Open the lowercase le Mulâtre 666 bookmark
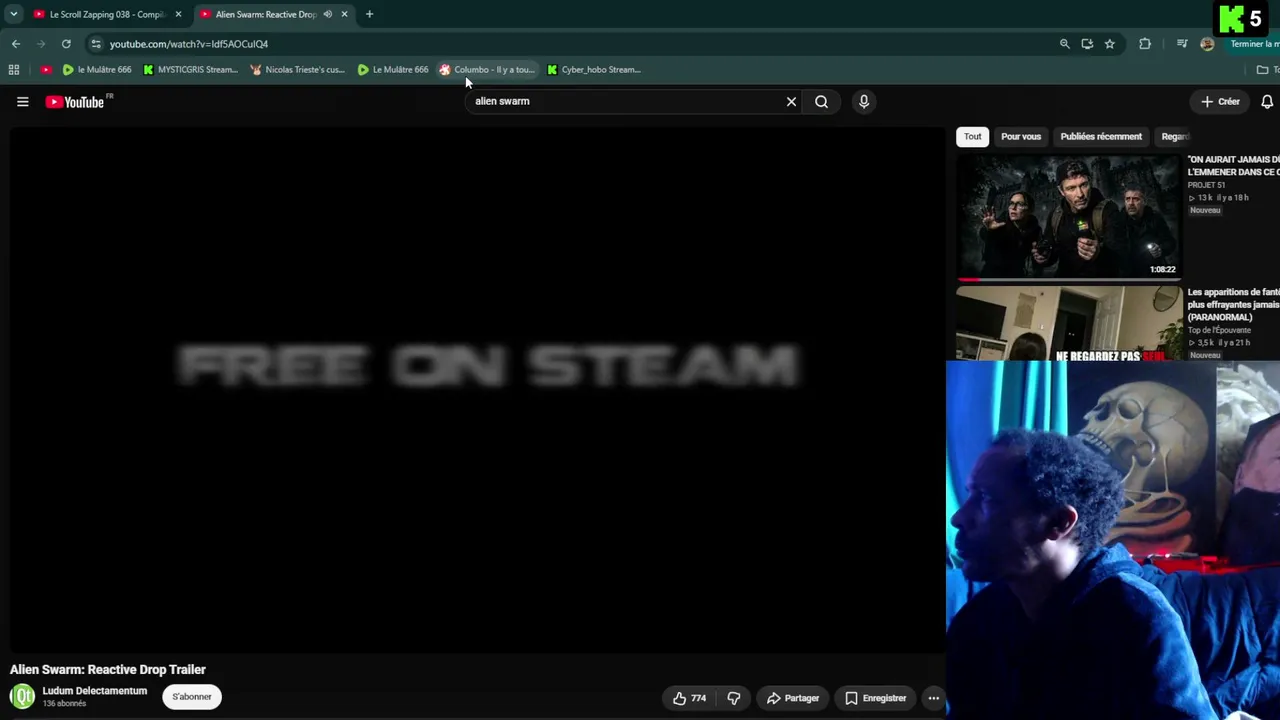 pos(97,70)
